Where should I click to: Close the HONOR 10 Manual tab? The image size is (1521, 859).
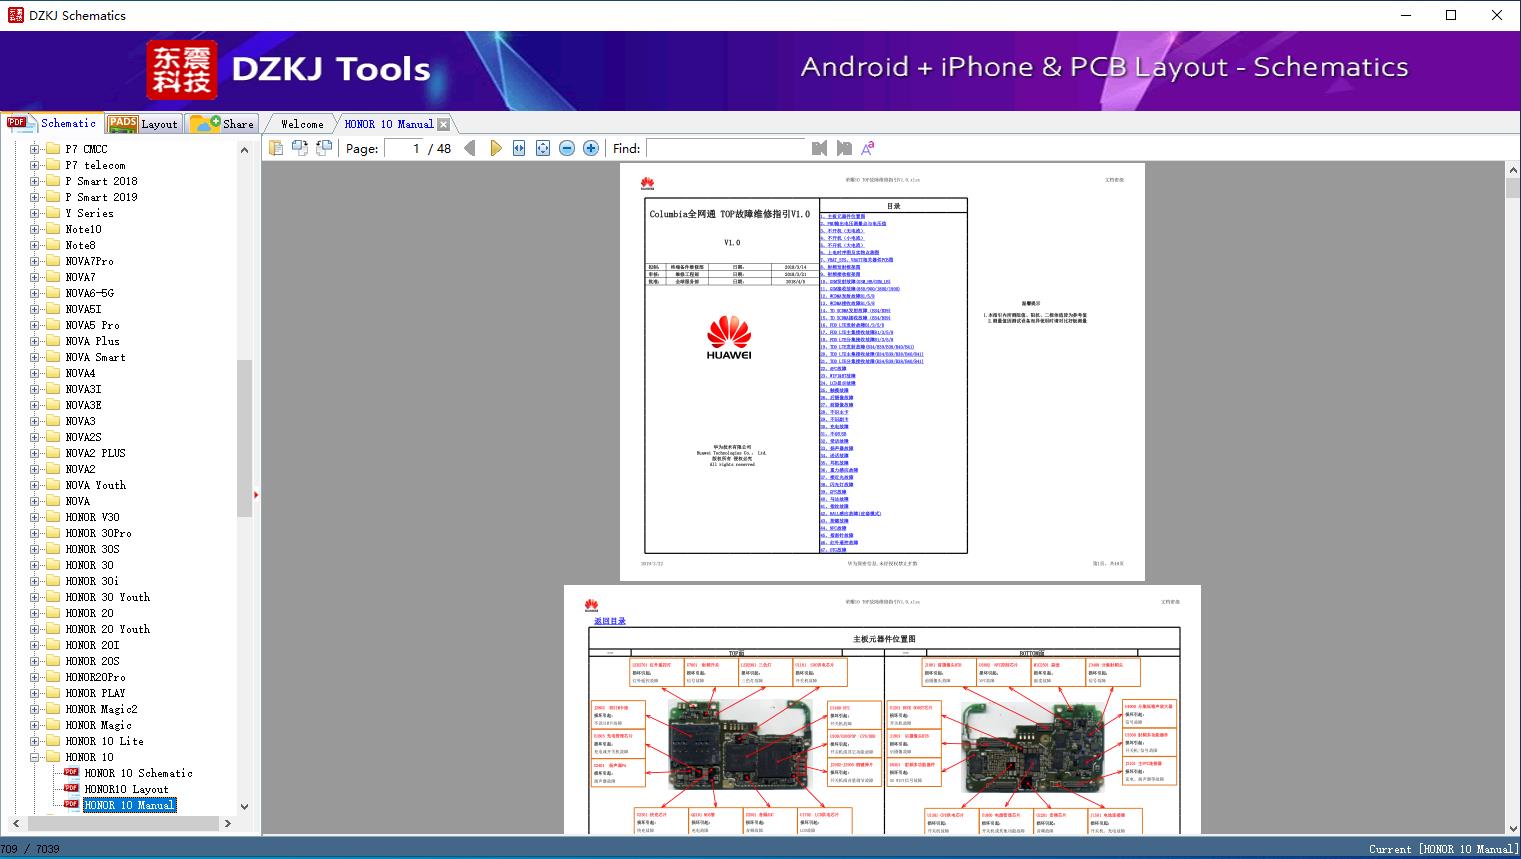(x=443, y=124)
